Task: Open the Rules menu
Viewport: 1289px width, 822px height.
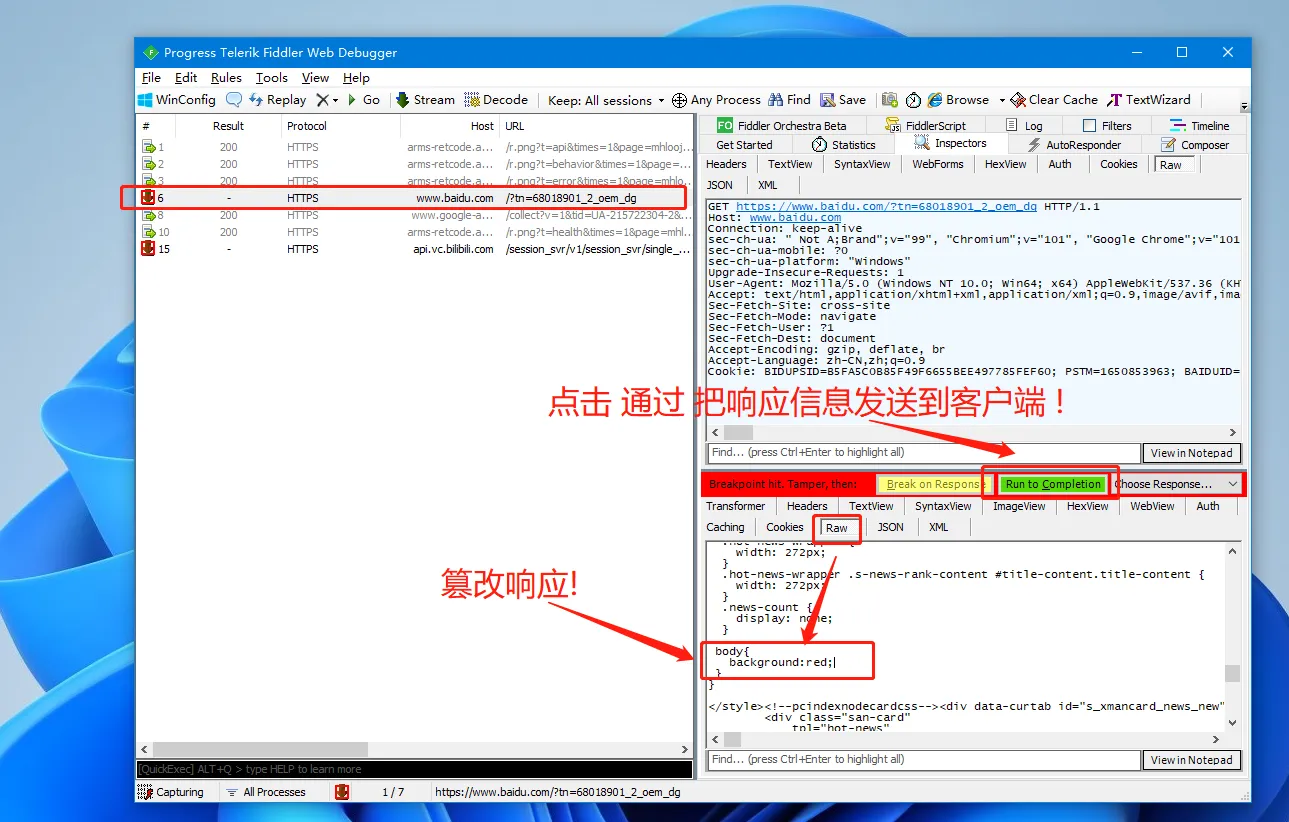Action: 226,77
